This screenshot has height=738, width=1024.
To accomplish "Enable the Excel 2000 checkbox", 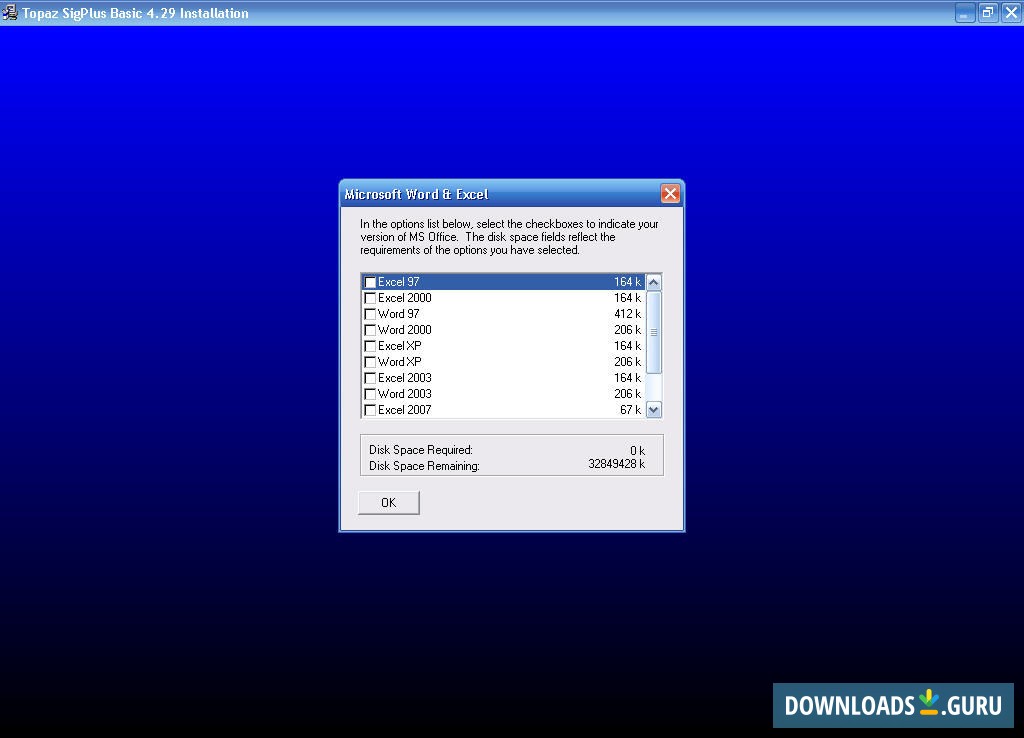I will [x=370, y=298].
